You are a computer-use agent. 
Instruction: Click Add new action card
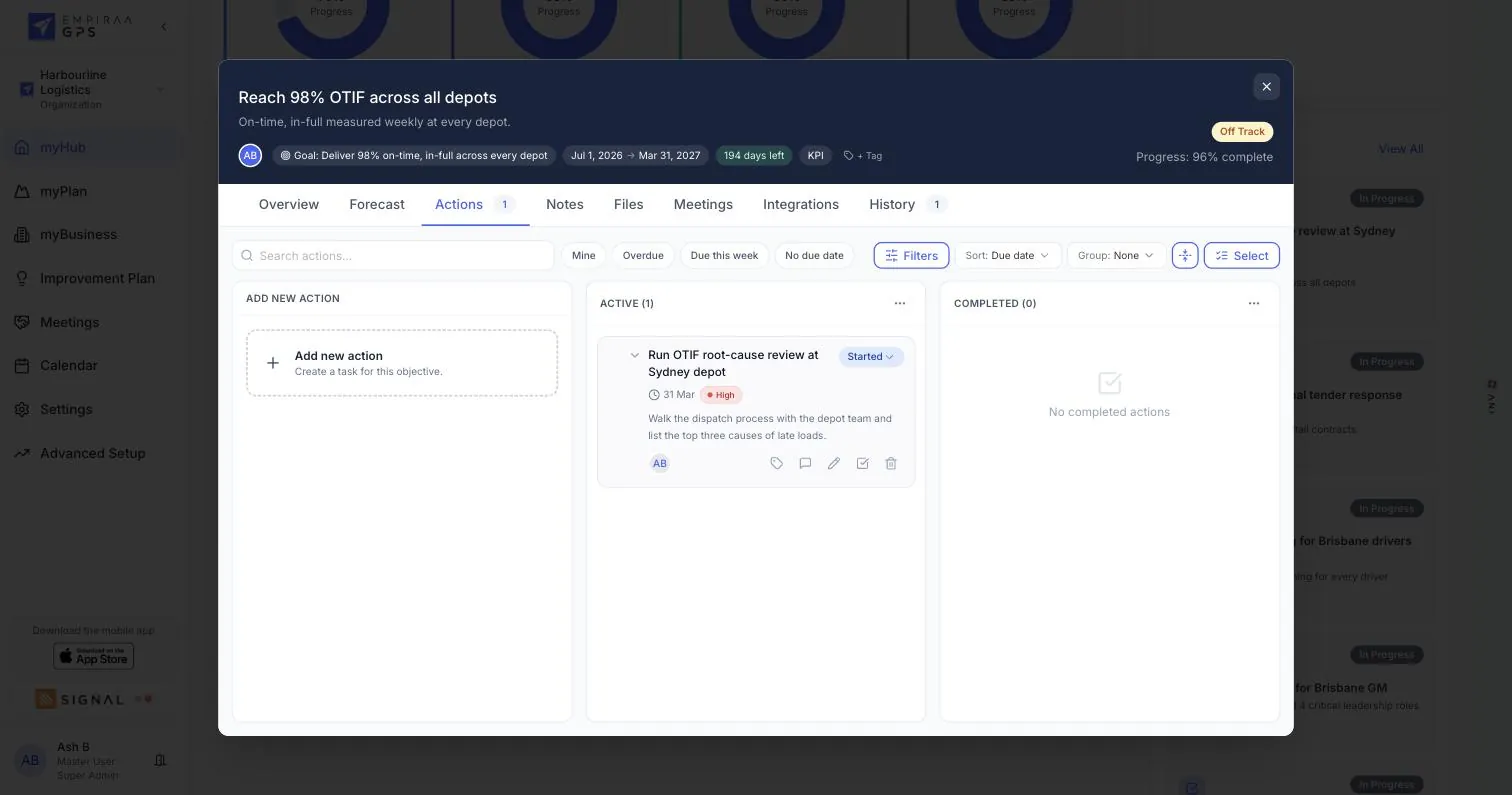402,363
